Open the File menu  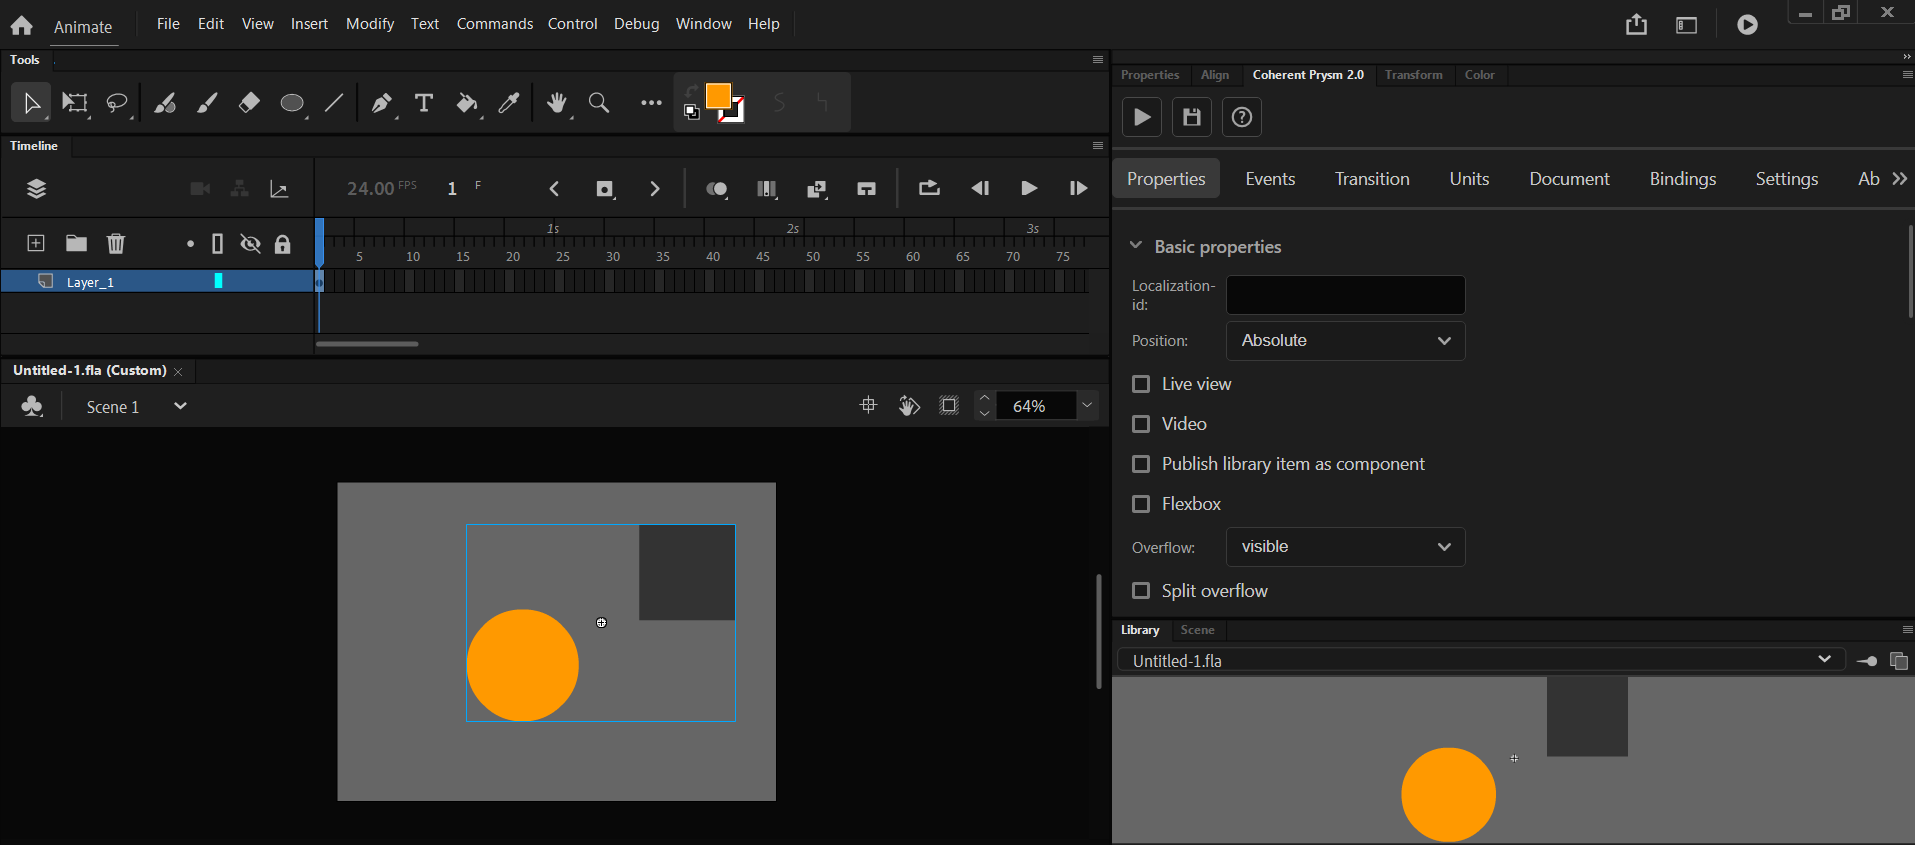tap(168, 23)
